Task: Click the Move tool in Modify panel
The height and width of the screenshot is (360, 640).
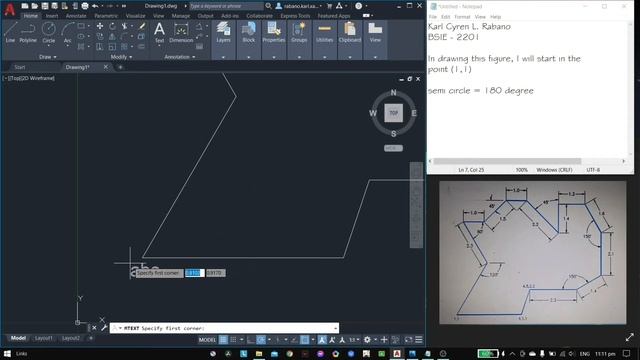Action: coord(100,26)
